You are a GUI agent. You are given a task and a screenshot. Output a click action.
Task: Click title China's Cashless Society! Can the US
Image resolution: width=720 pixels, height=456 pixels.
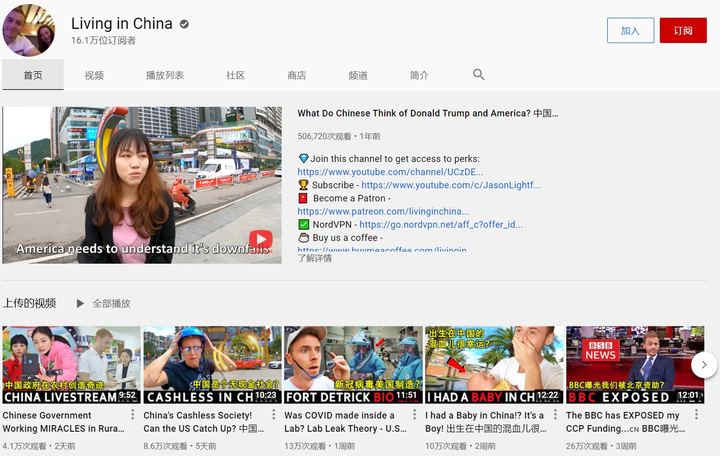point(203,422)
